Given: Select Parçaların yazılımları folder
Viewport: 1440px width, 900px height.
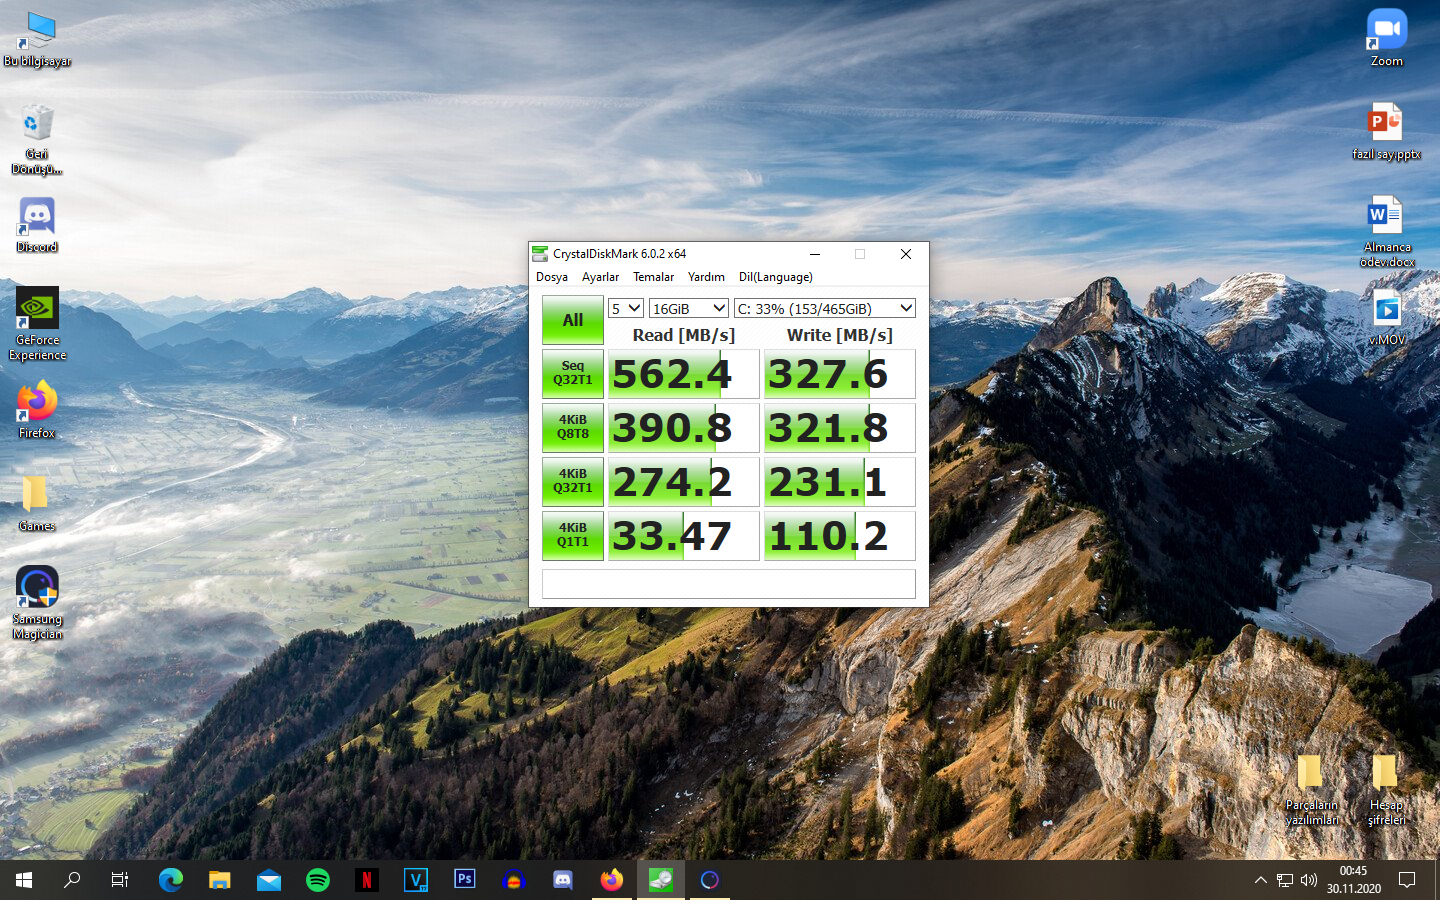Looking at the screenshot, I should coord(1311,791).
